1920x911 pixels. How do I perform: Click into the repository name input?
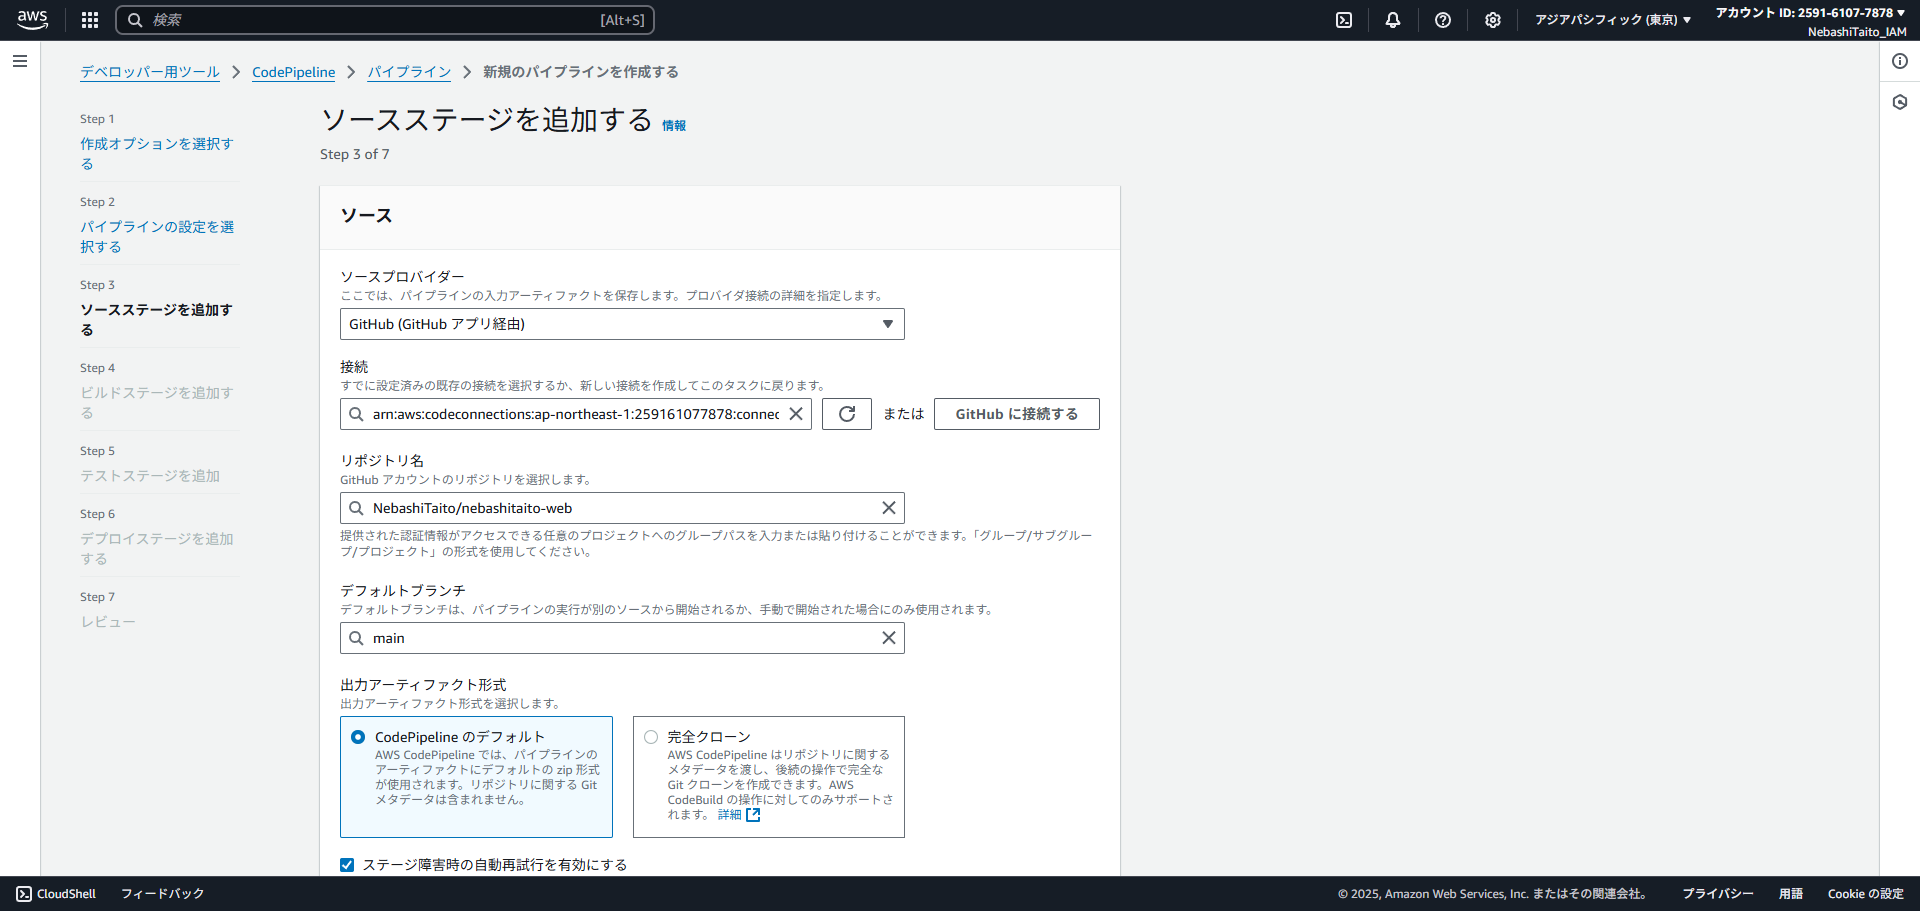[x=622, y=508]
